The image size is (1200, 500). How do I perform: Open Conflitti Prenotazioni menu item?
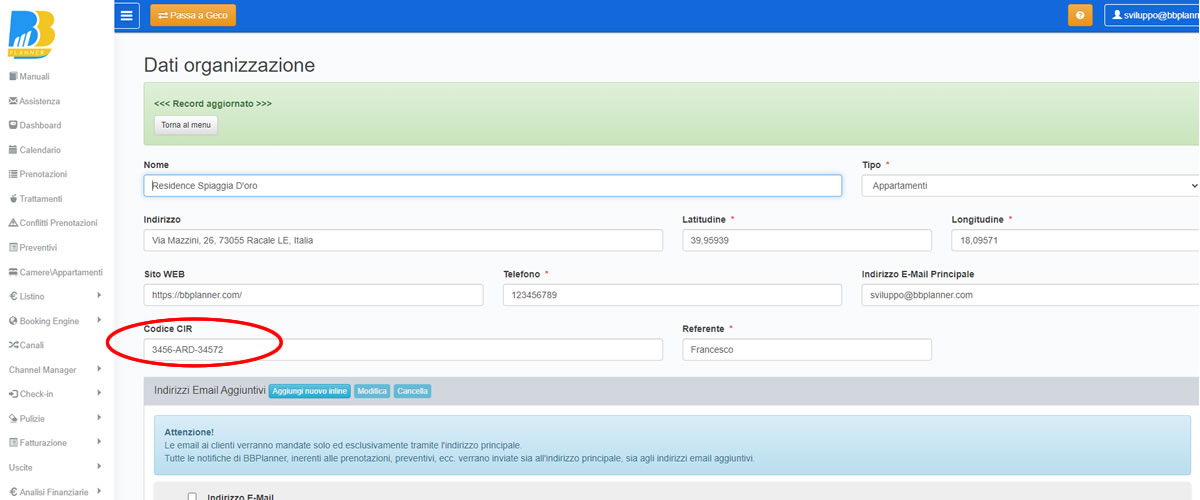point(58,223)
